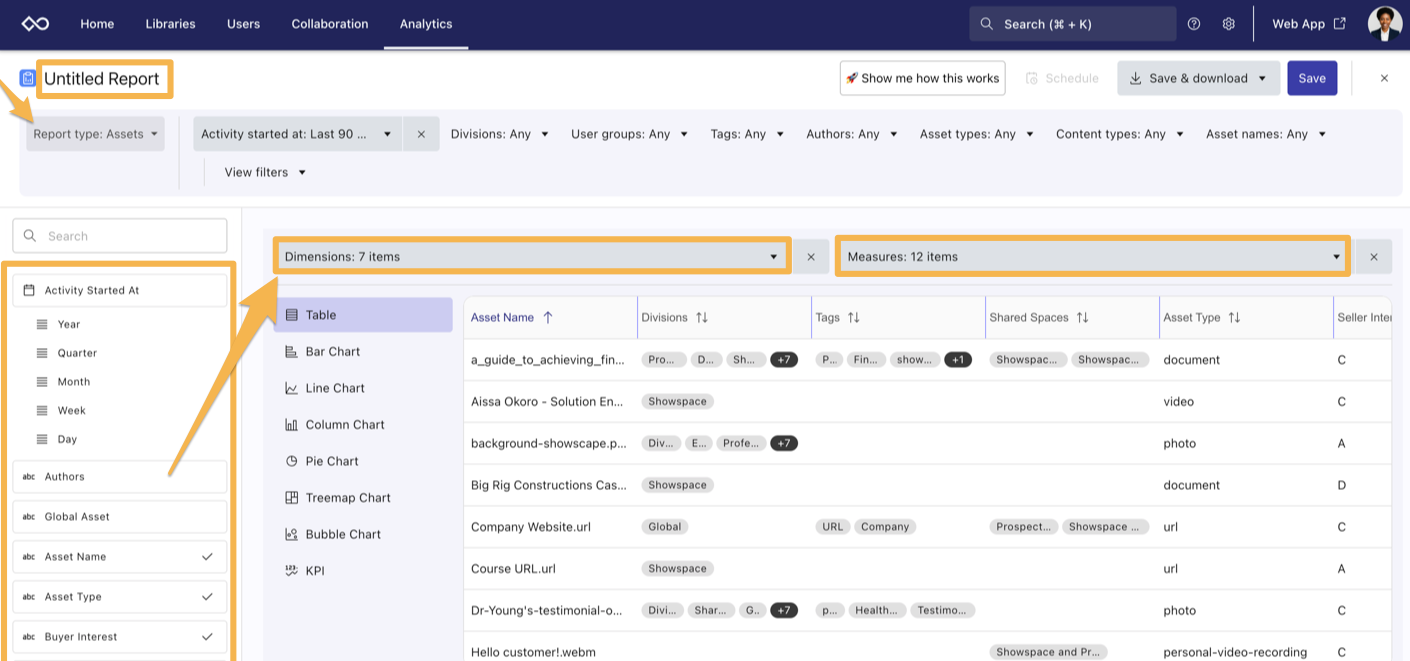Image resolution: width=1410 pixels, height=661 pixels.
Task: Click the infinity logo icon
Action: 35,24
